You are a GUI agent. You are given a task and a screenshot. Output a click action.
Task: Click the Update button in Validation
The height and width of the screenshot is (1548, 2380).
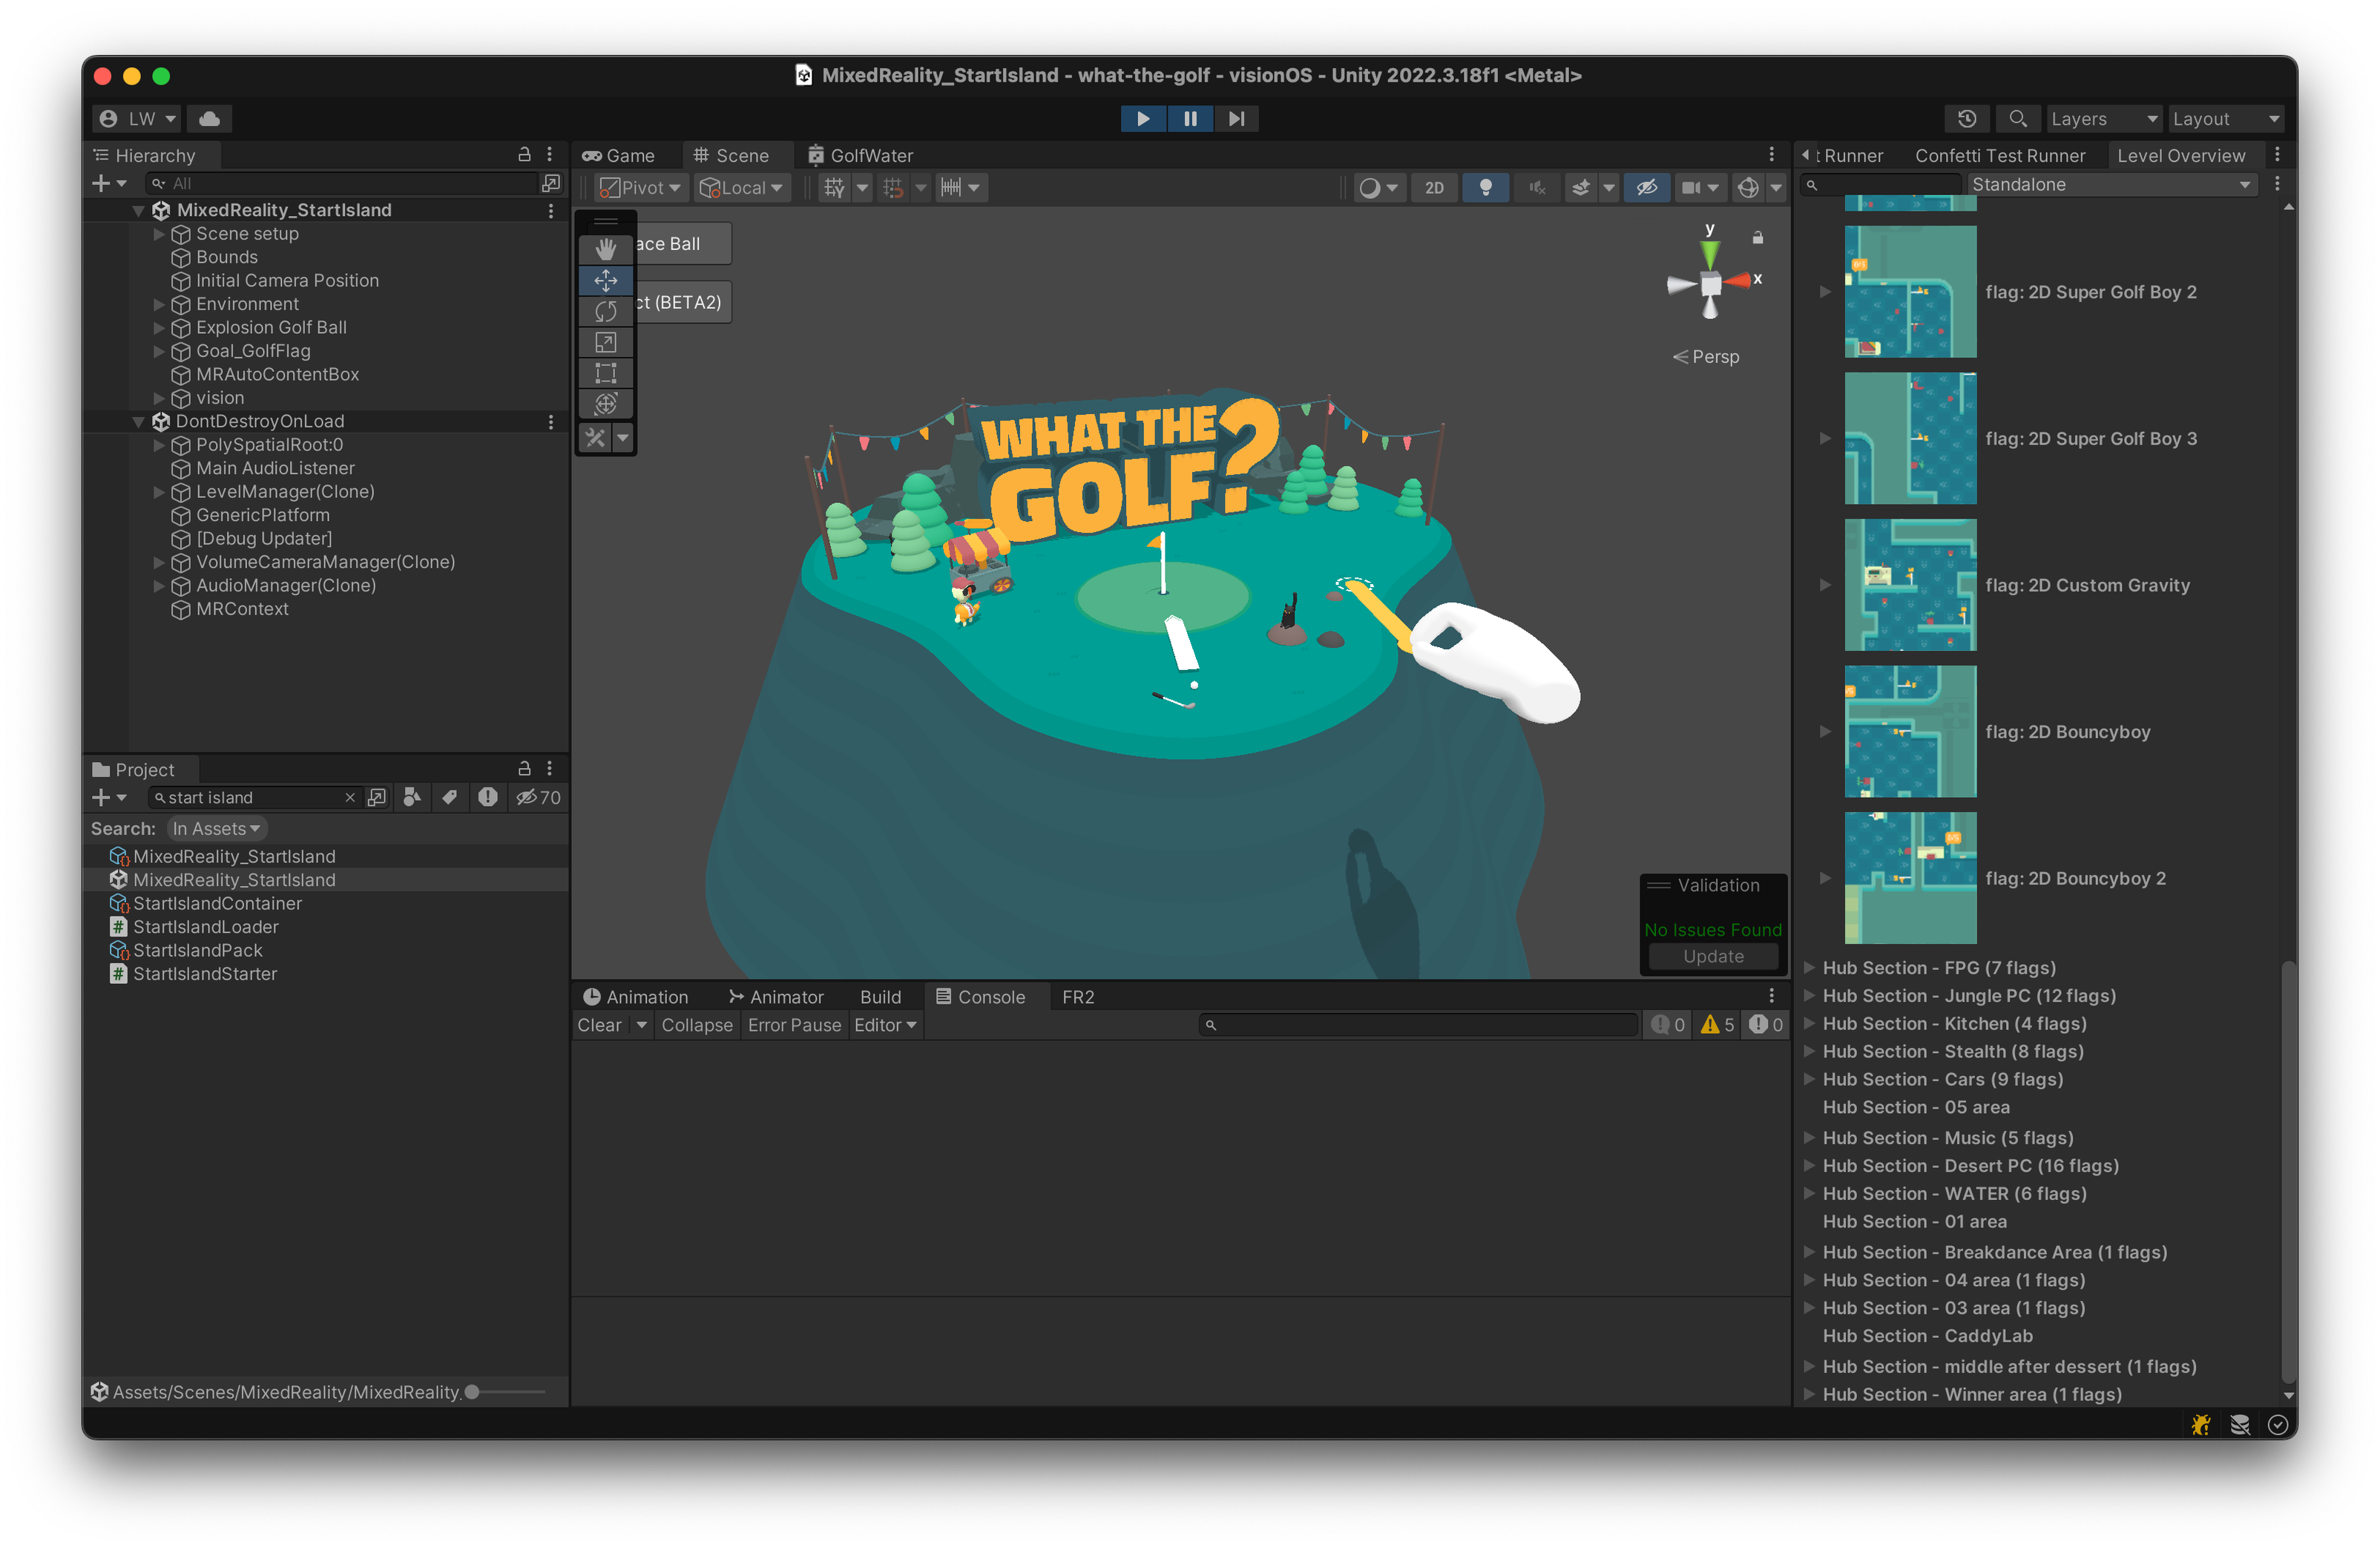(x=1713, y=956)
